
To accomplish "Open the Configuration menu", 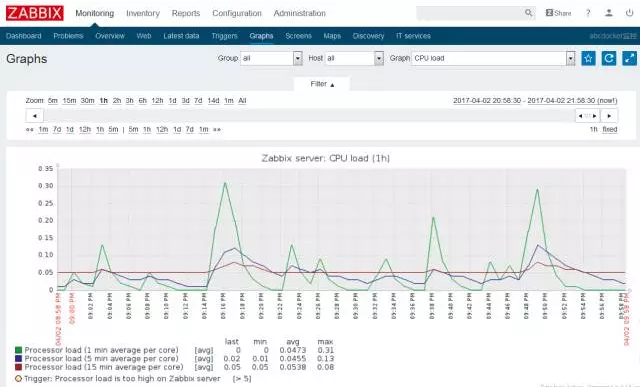I will click(x=237, y=13).
